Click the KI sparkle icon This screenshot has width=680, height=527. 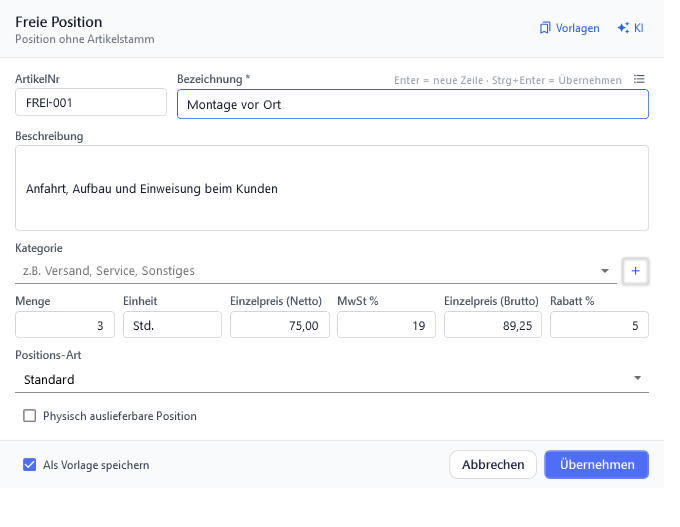pyautogui.click(x=623, y=28)
